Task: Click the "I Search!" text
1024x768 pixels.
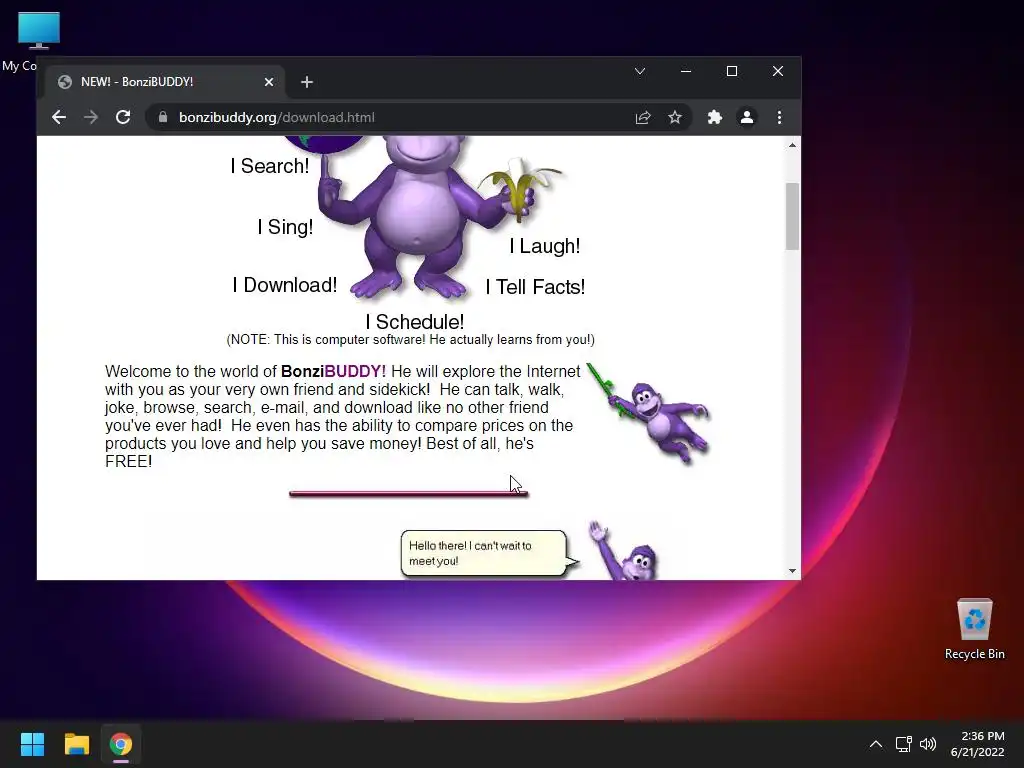Action: 270,166
